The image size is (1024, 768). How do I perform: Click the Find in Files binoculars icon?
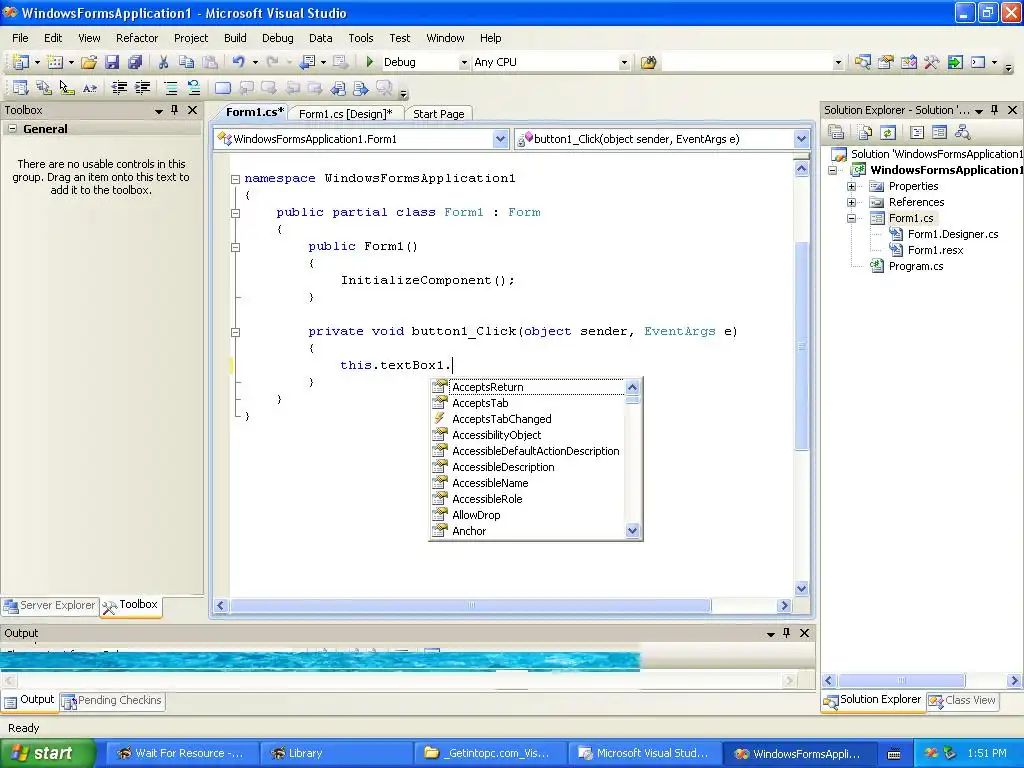point(648,63)
